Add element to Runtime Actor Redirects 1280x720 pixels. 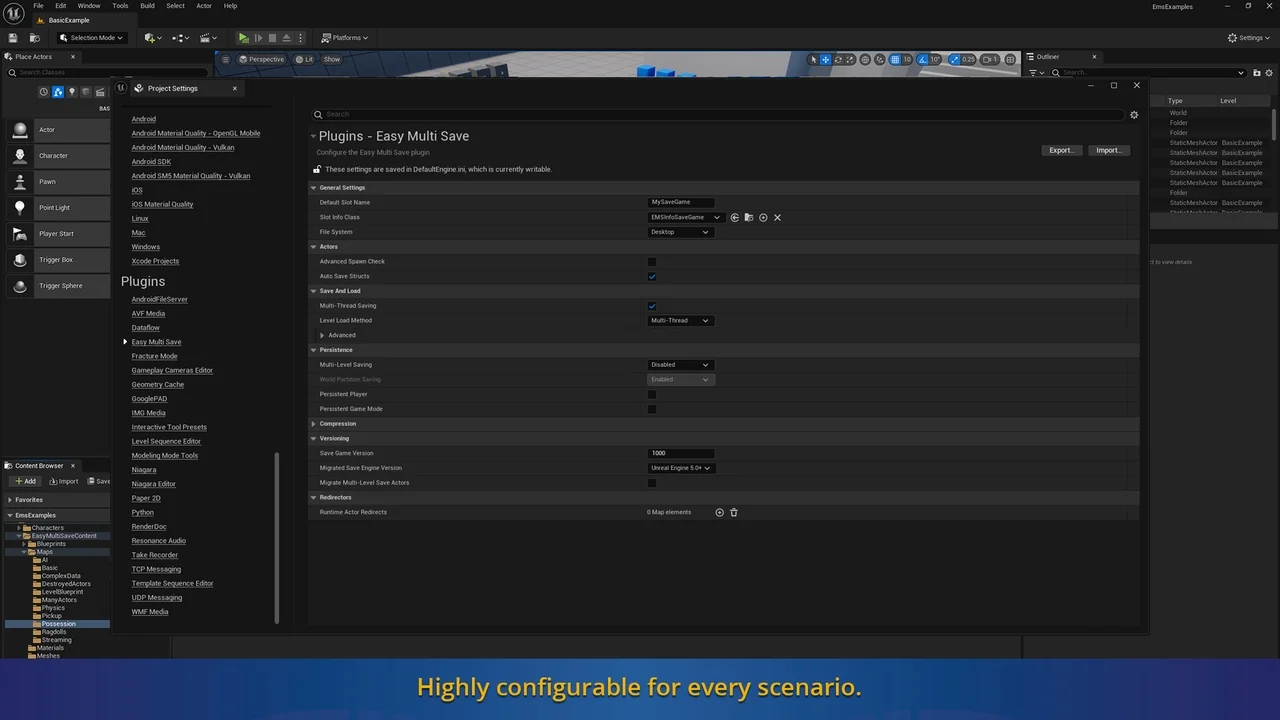719,512
